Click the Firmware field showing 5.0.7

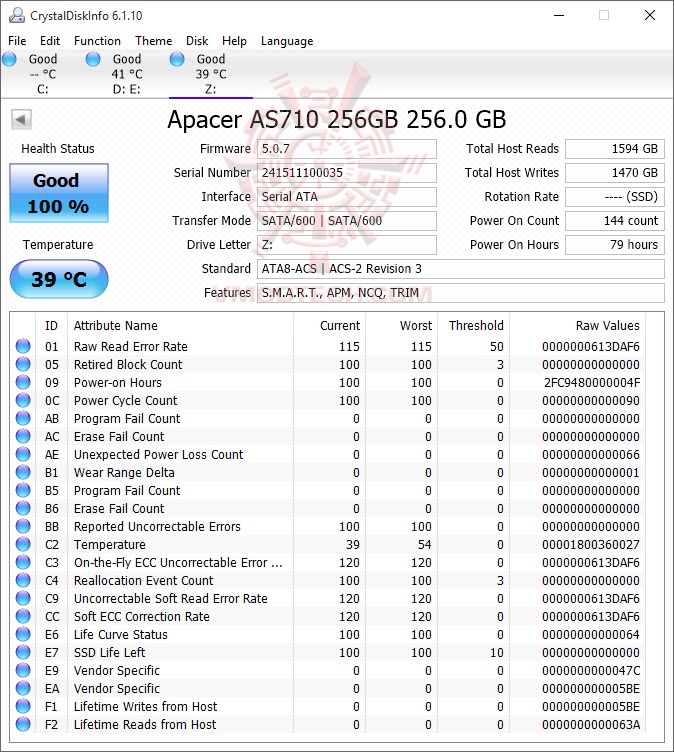(x=347, y=149)
